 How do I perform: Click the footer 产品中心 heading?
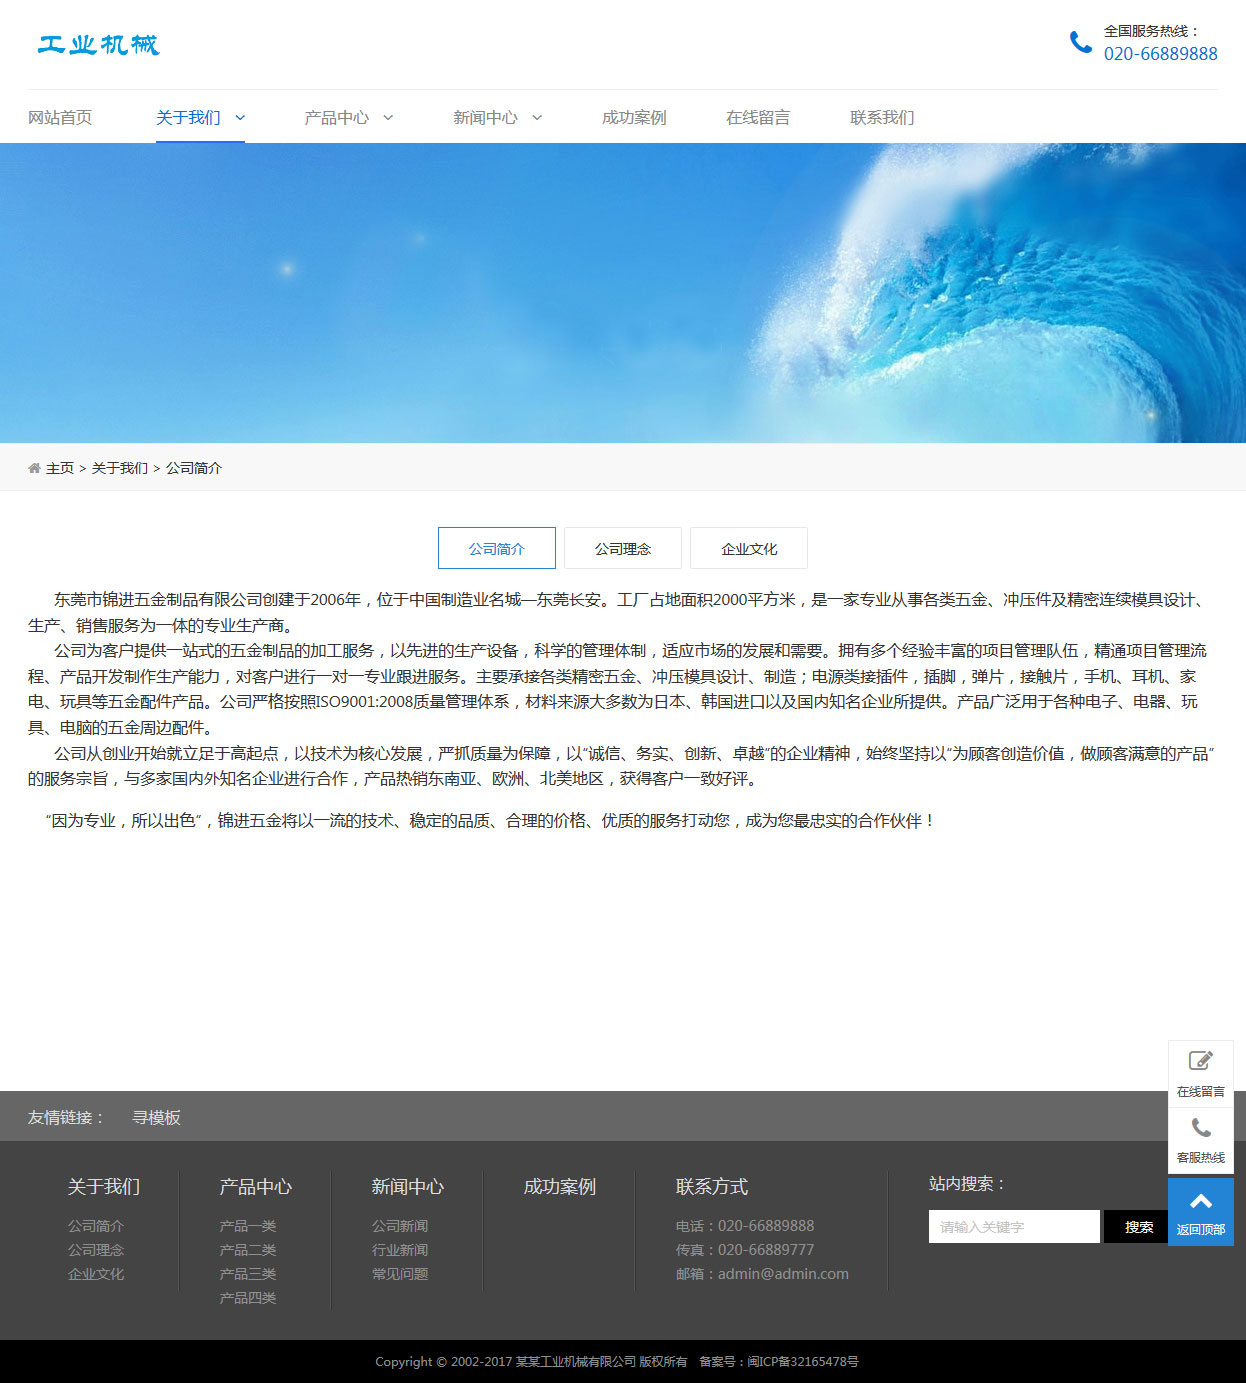tap(256, 1187)
